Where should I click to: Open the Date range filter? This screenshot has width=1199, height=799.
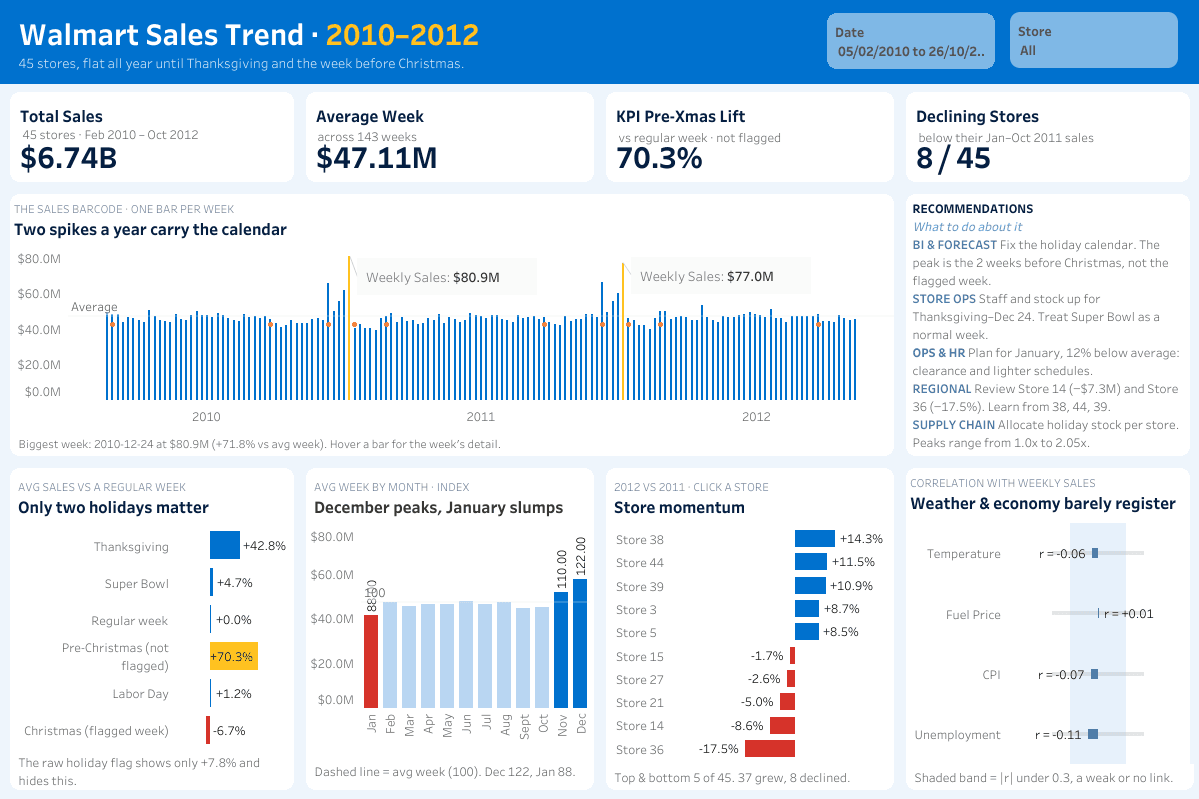point(911,41)
